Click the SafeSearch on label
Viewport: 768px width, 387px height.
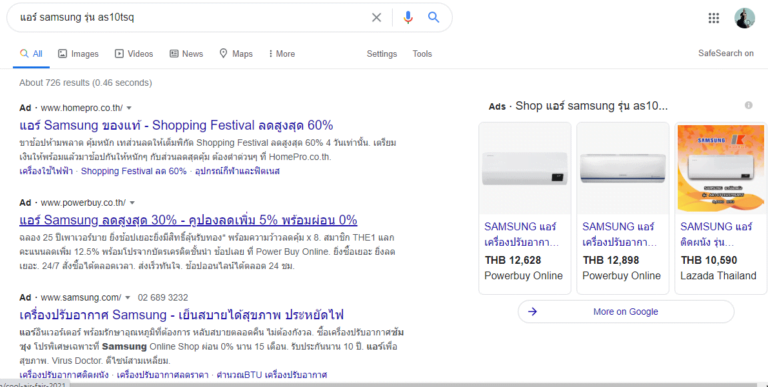[726, 53]
